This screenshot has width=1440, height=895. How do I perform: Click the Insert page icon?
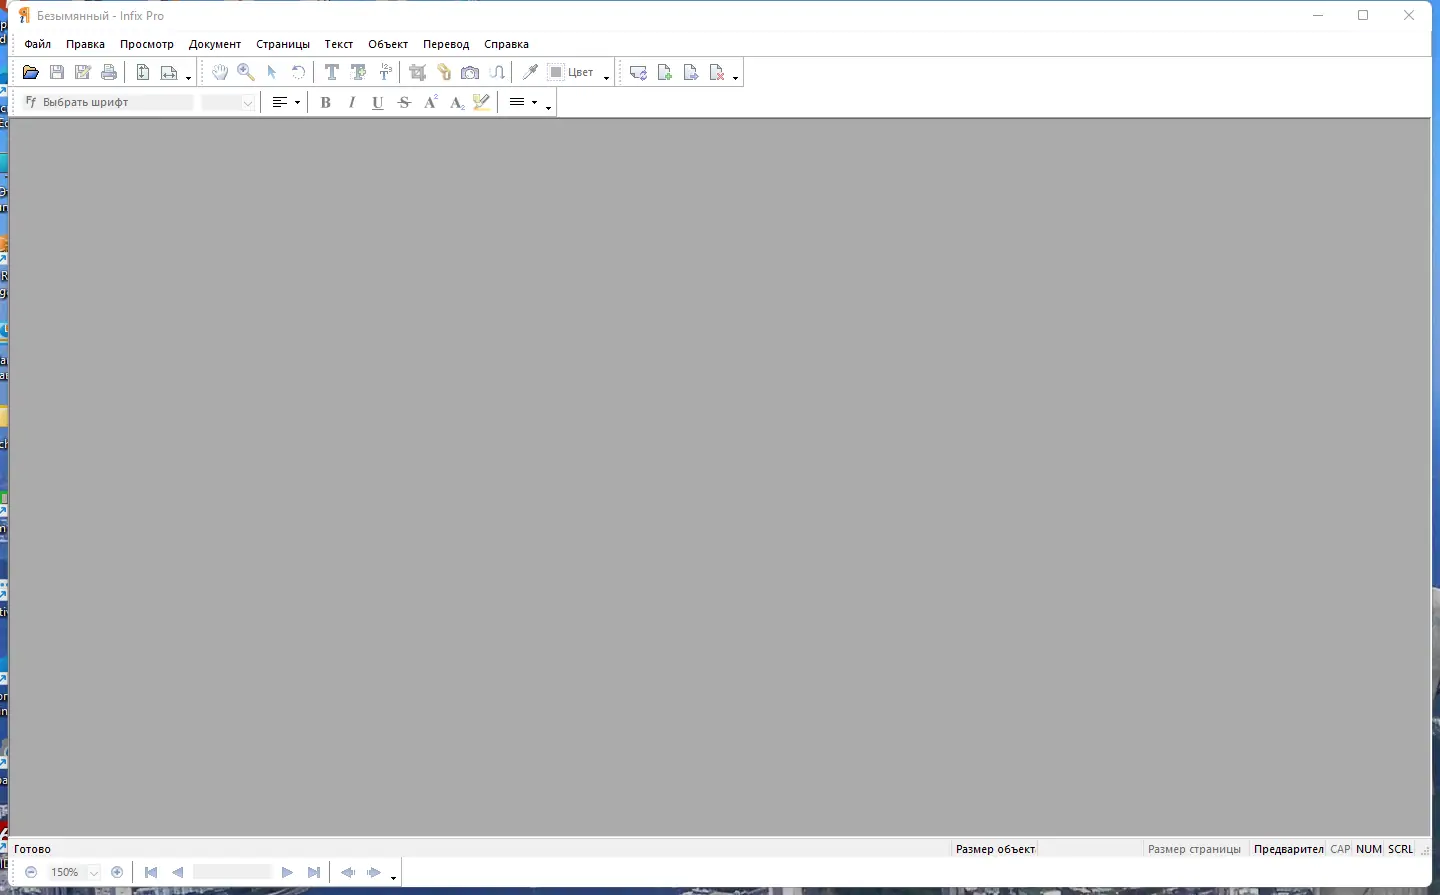(x=665, y=73)
